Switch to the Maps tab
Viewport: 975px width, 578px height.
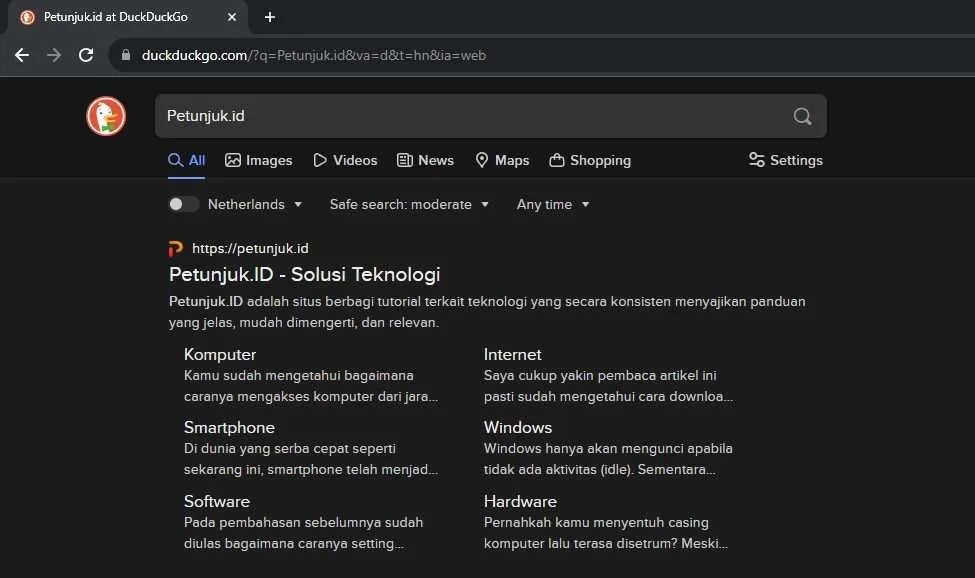pos(502,160)
